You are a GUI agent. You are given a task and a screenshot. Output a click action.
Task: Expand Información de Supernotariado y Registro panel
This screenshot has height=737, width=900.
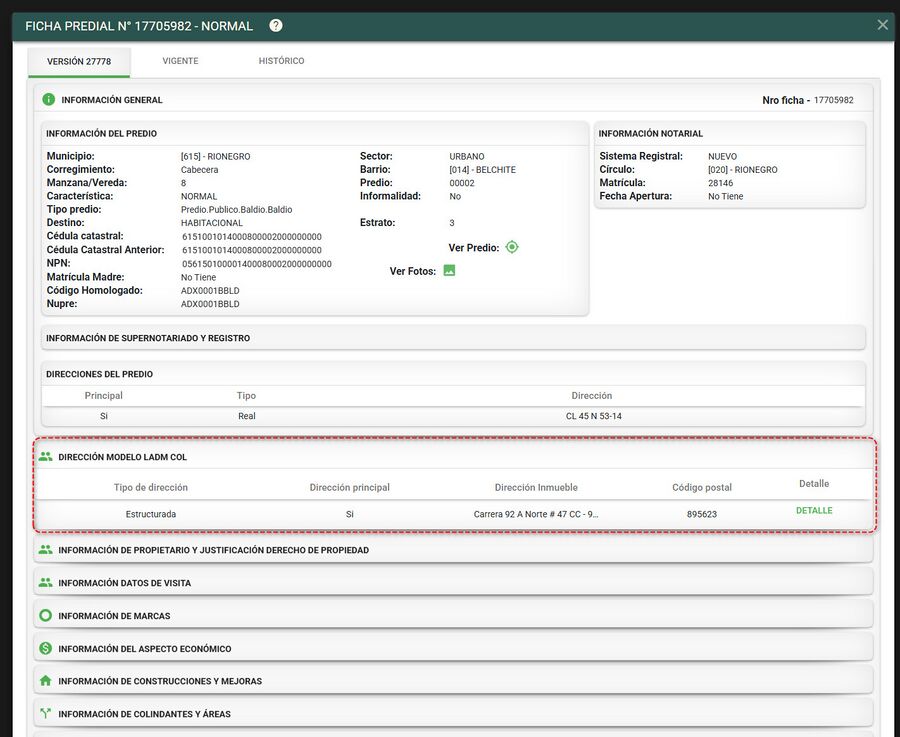coord(453,338)
